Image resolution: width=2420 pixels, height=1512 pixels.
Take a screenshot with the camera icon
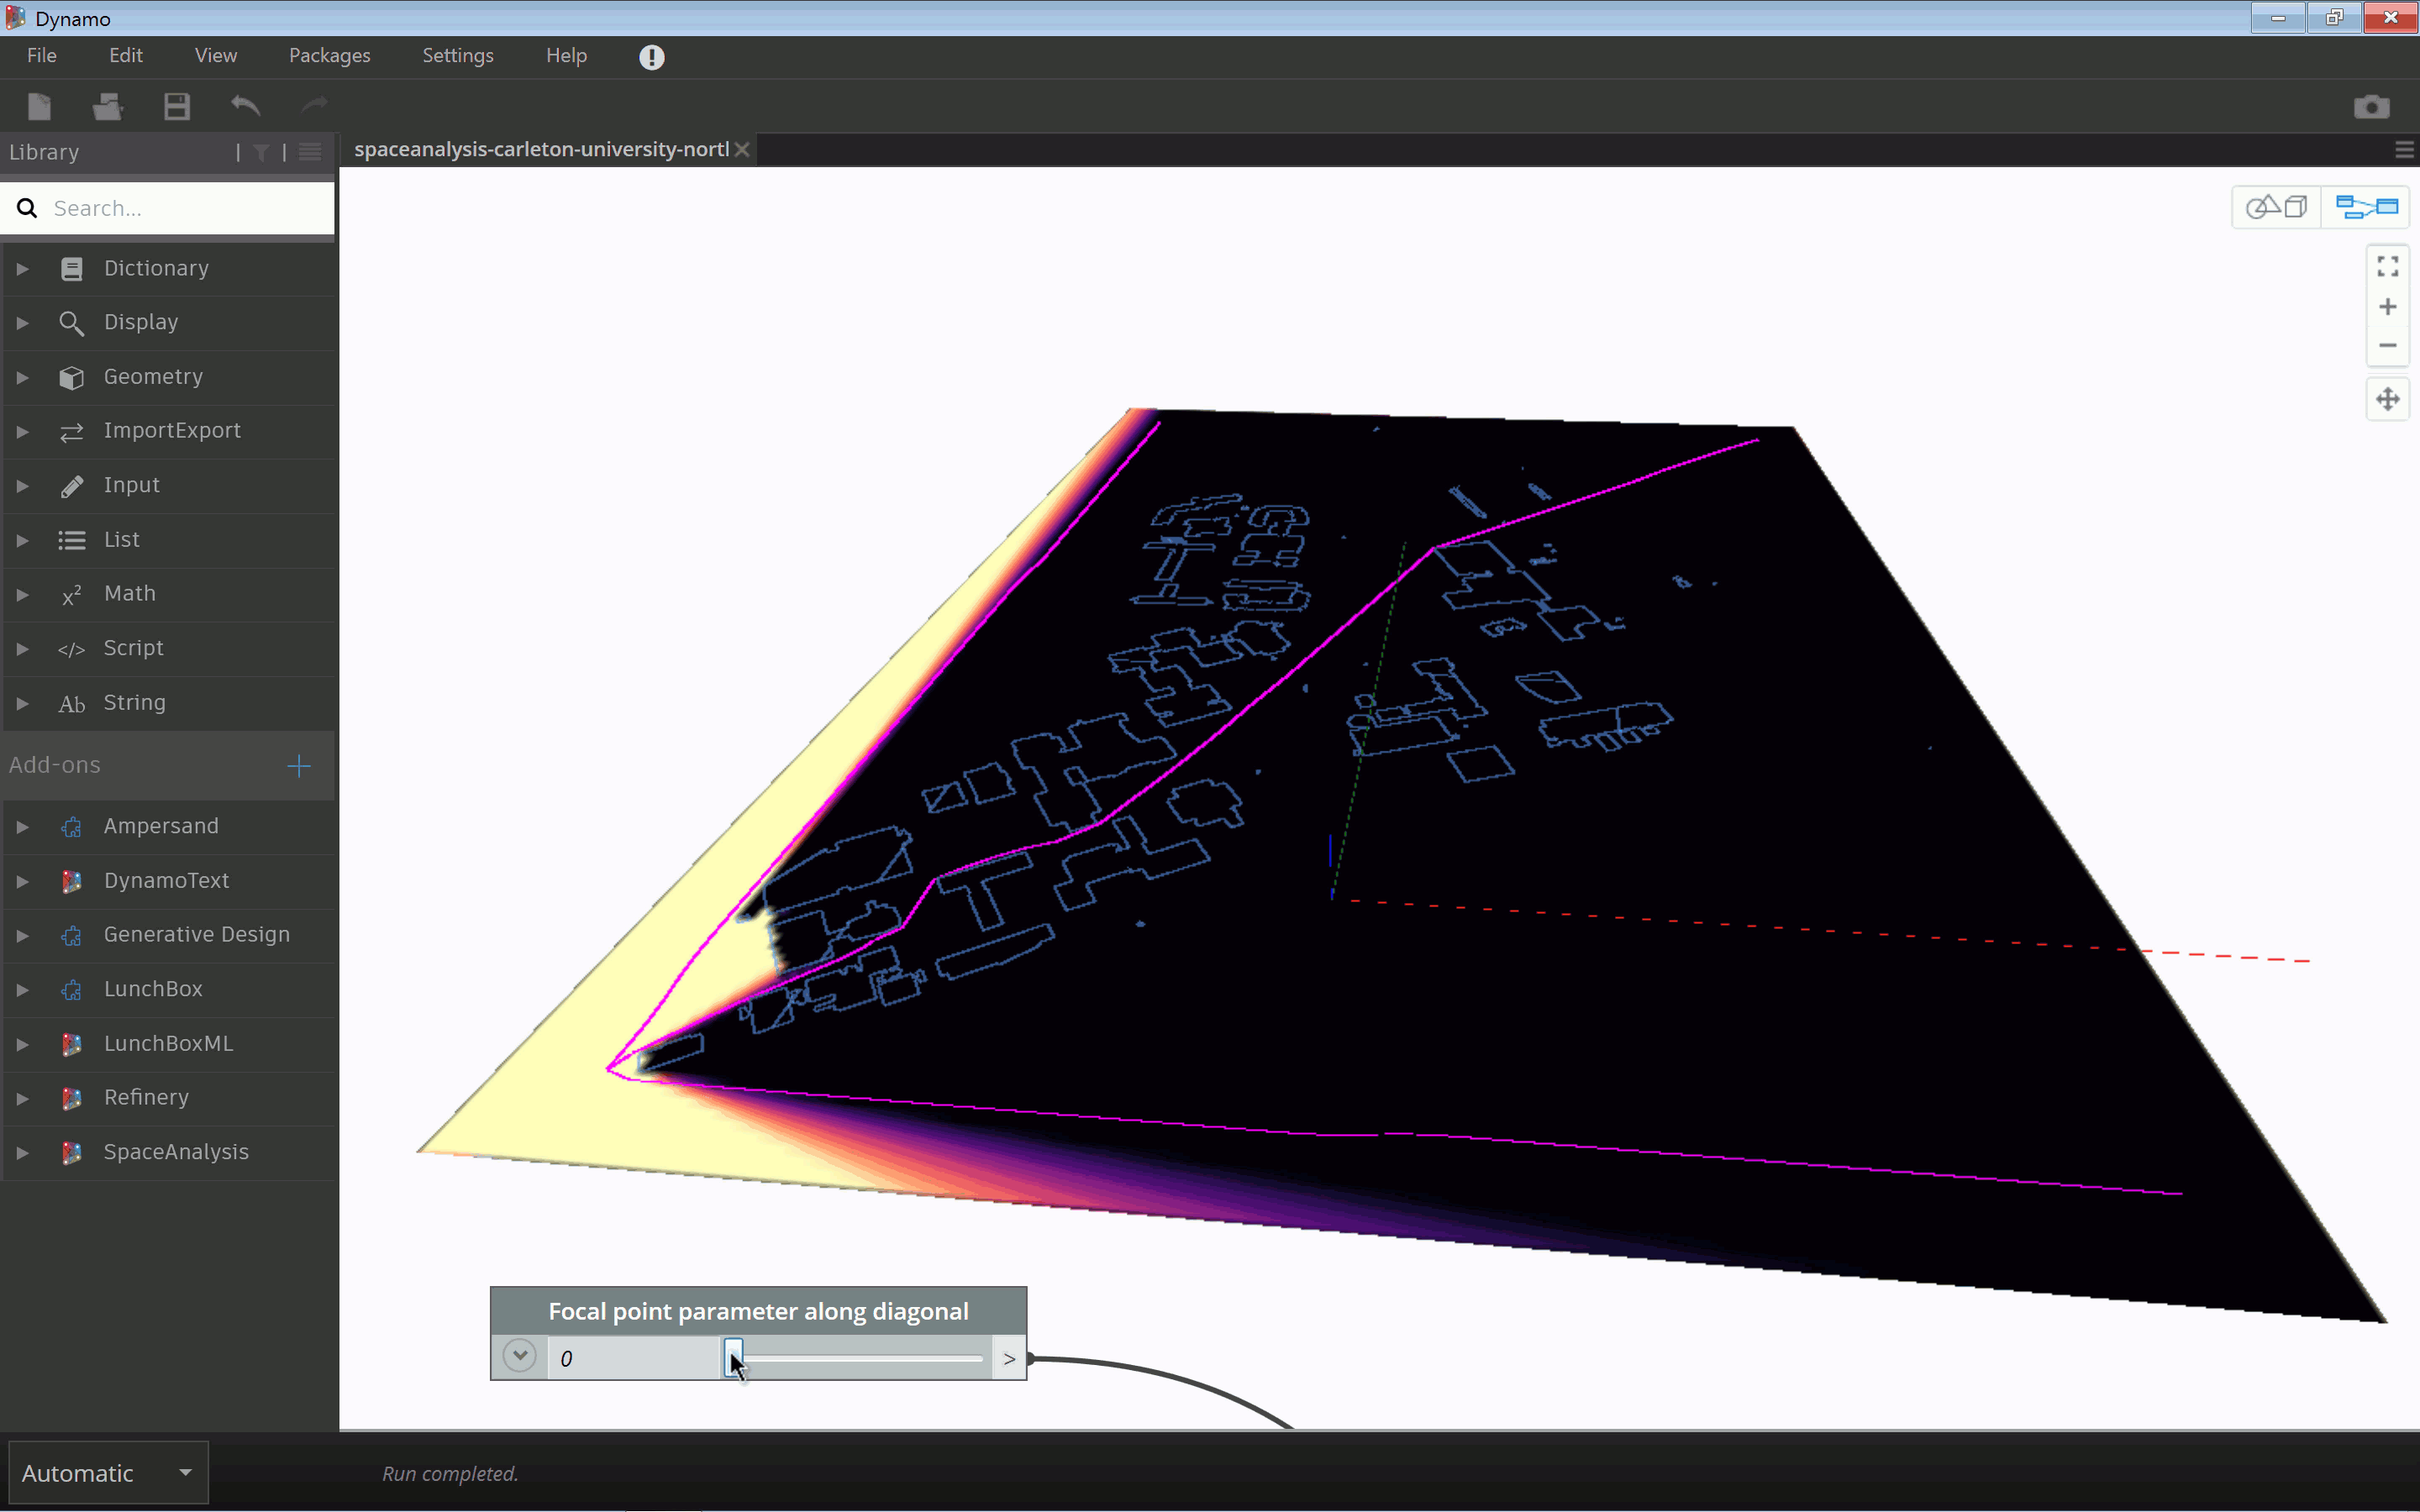[x=2370, y=106]
